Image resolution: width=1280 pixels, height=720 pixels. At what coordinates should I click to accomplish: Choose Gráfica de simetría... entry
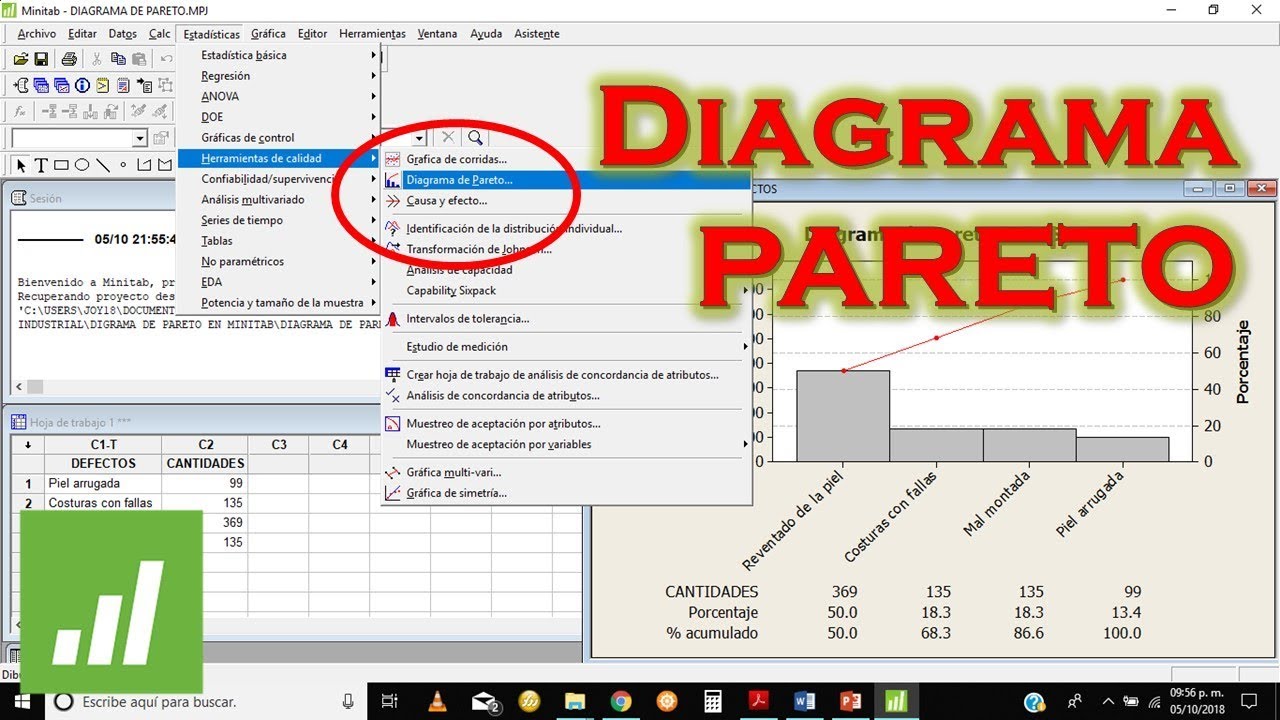click(x=566, y=493)
